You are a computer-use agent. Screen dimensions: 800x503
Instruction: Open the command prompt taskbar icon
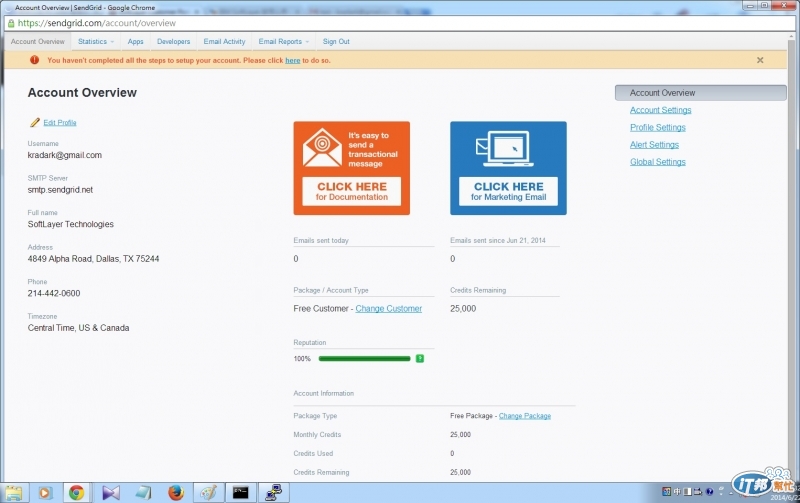240,493
